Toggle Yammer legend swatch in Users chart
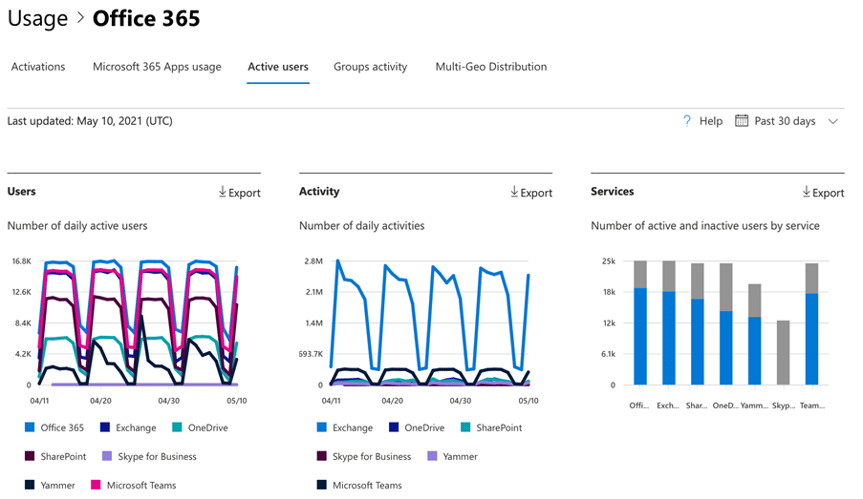This screenshot has width=863, height=499. tap(30, 485)
